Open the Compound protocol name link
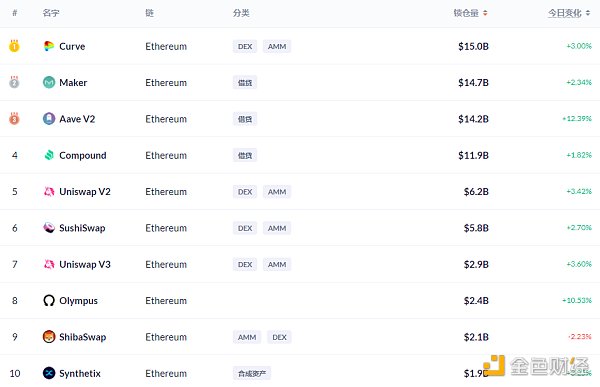The height and width of the screenshot is (387, 600). pyautogui.click(x=83, y=155)
